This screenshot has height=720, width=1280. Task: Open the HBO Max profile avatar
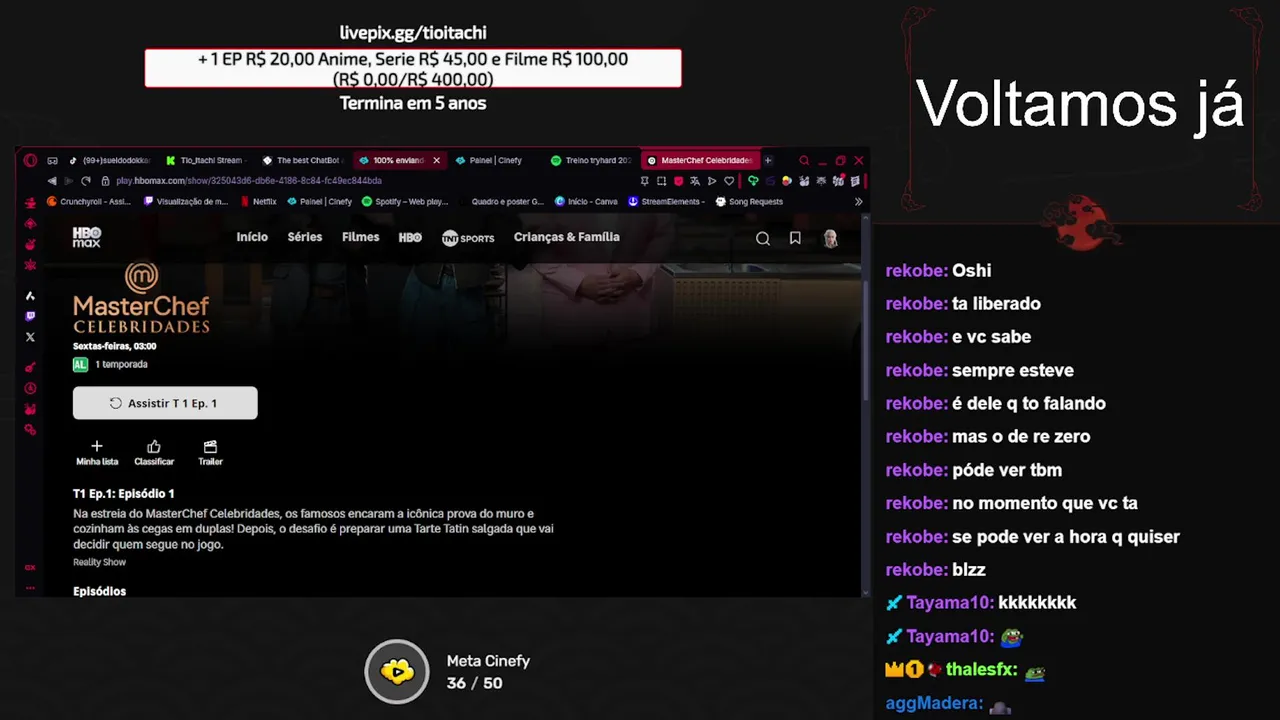point(830,238)
